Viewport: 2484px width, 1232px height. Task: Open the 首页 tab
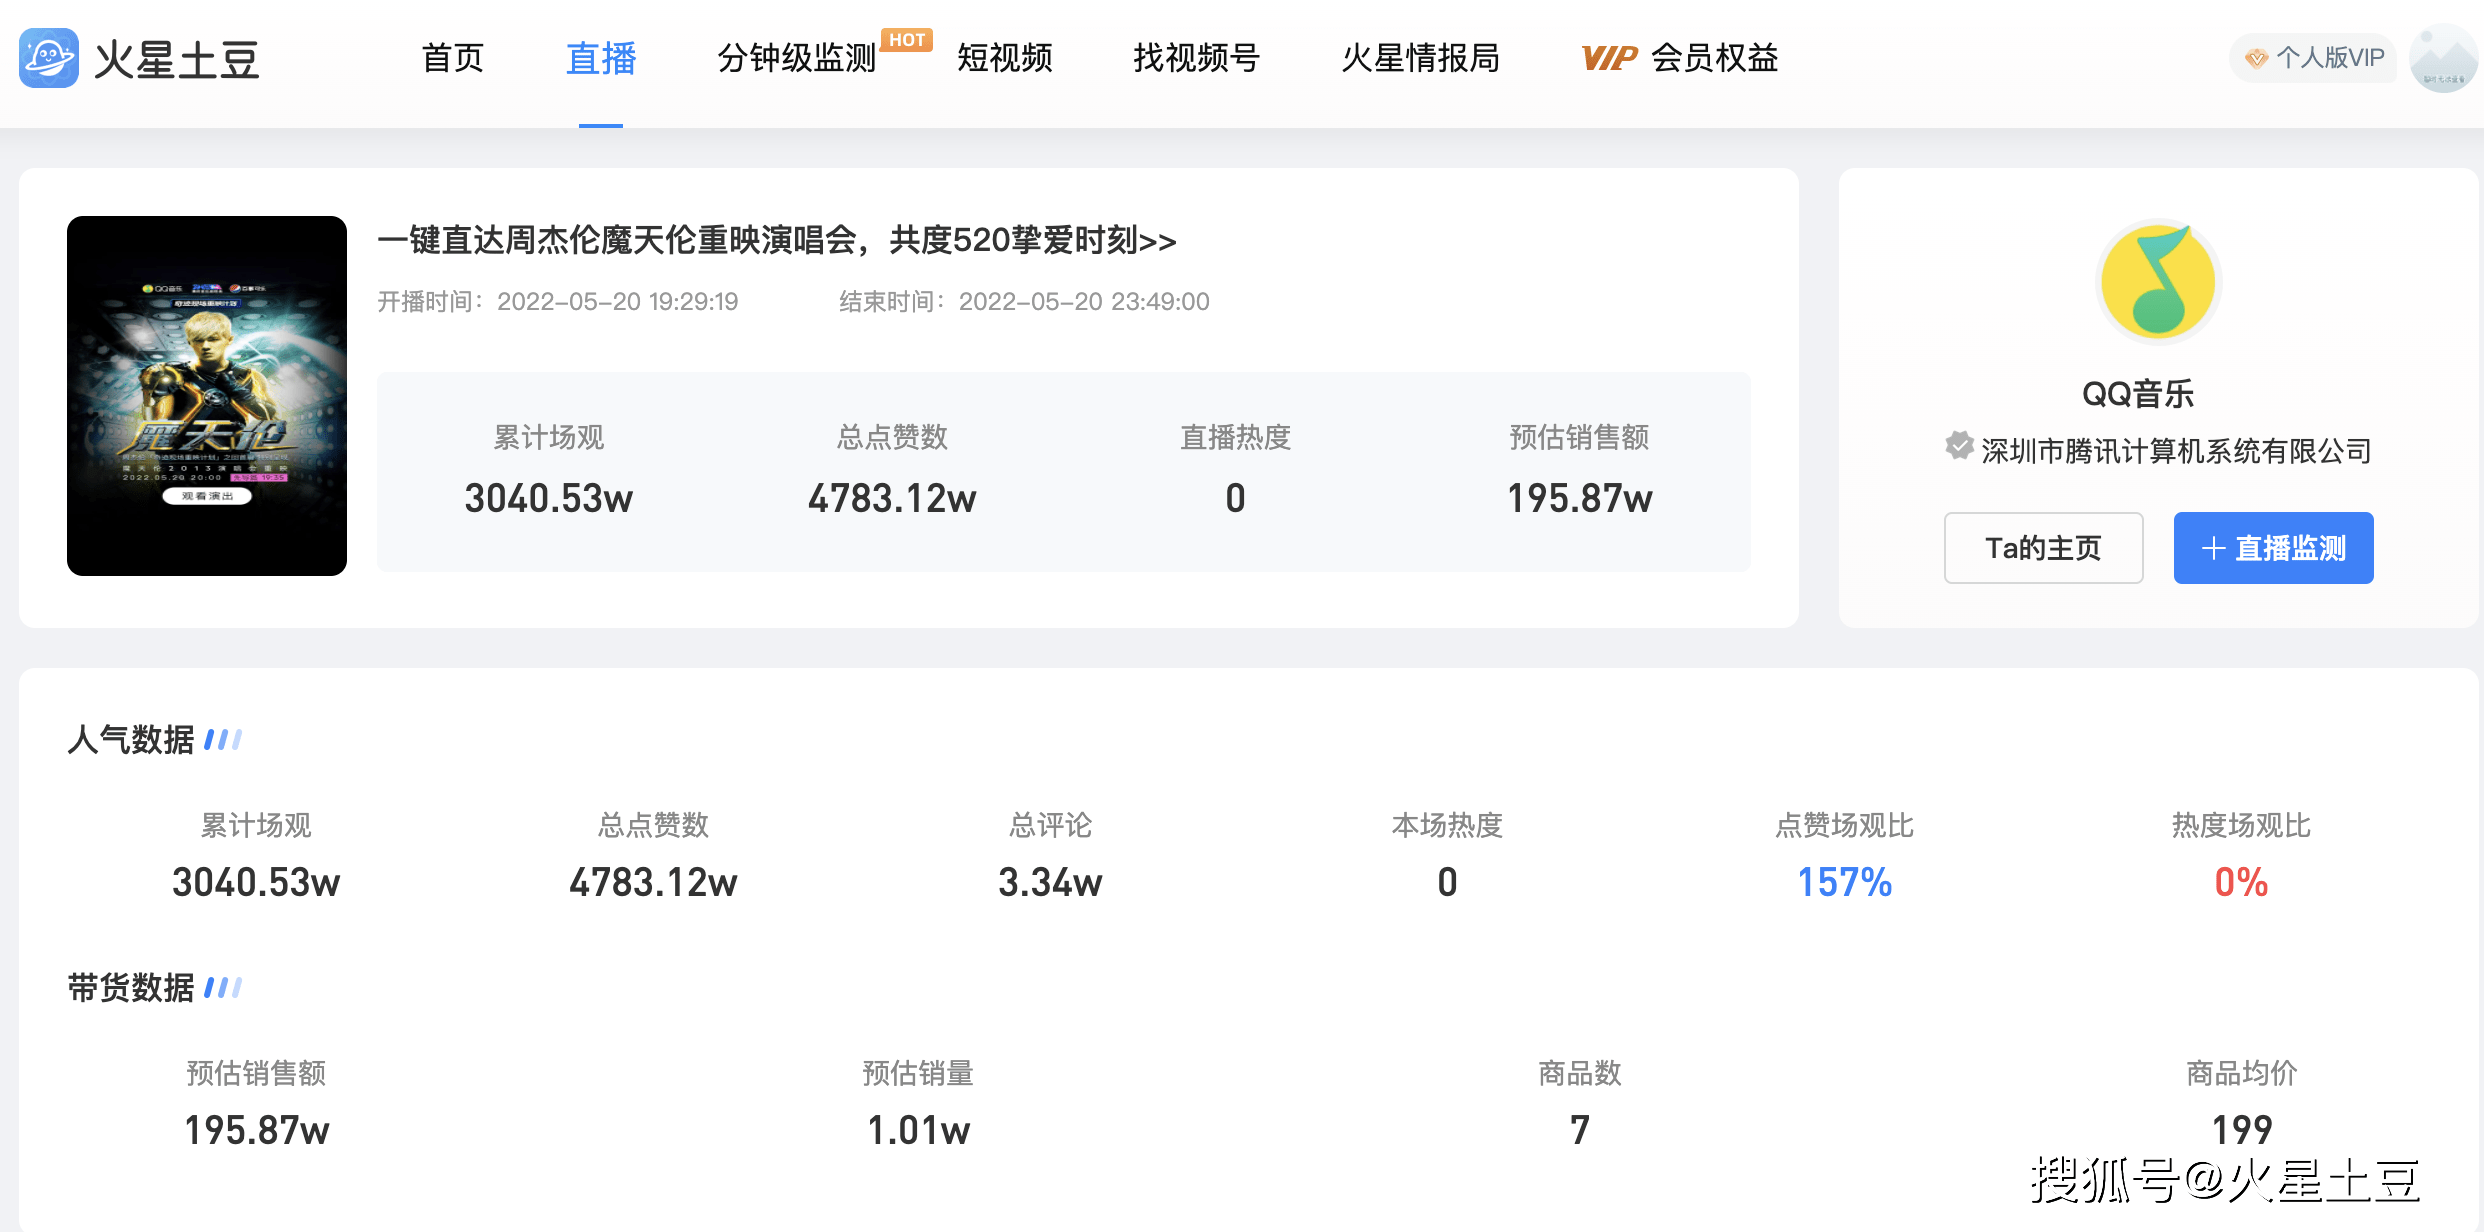click(x=453, y=58)
